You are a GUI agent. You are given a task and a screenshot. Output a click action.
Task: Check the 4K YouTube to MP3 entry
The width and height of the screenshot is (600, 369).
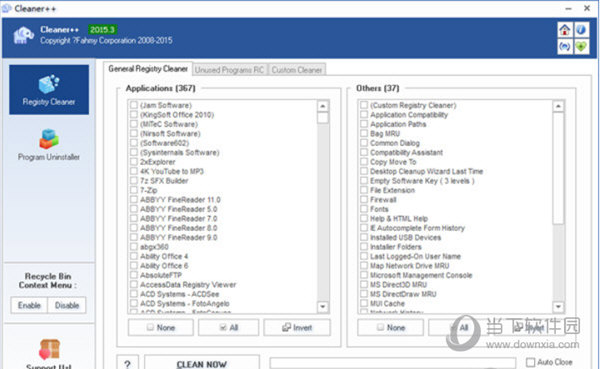134,171
